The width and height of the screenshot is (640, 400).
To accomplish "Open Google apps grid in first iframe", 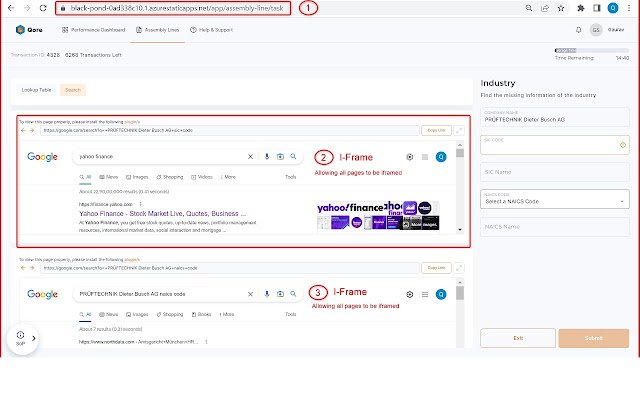I will [425, 157].
